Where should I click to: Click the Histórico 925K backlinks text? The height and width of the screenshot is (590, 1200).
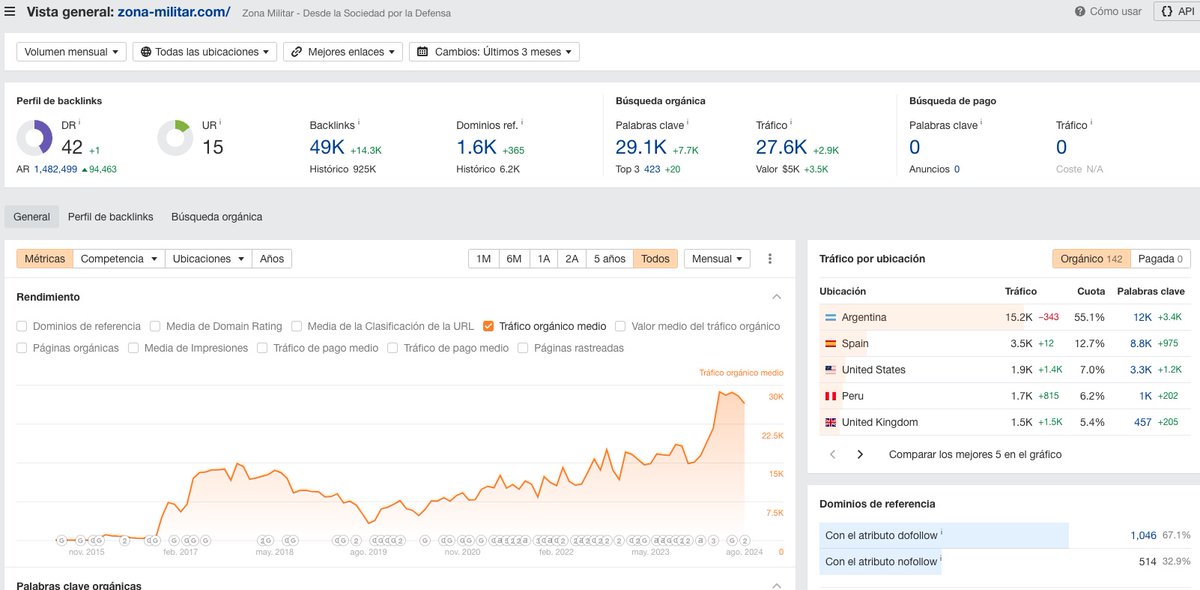click(343, 169)
